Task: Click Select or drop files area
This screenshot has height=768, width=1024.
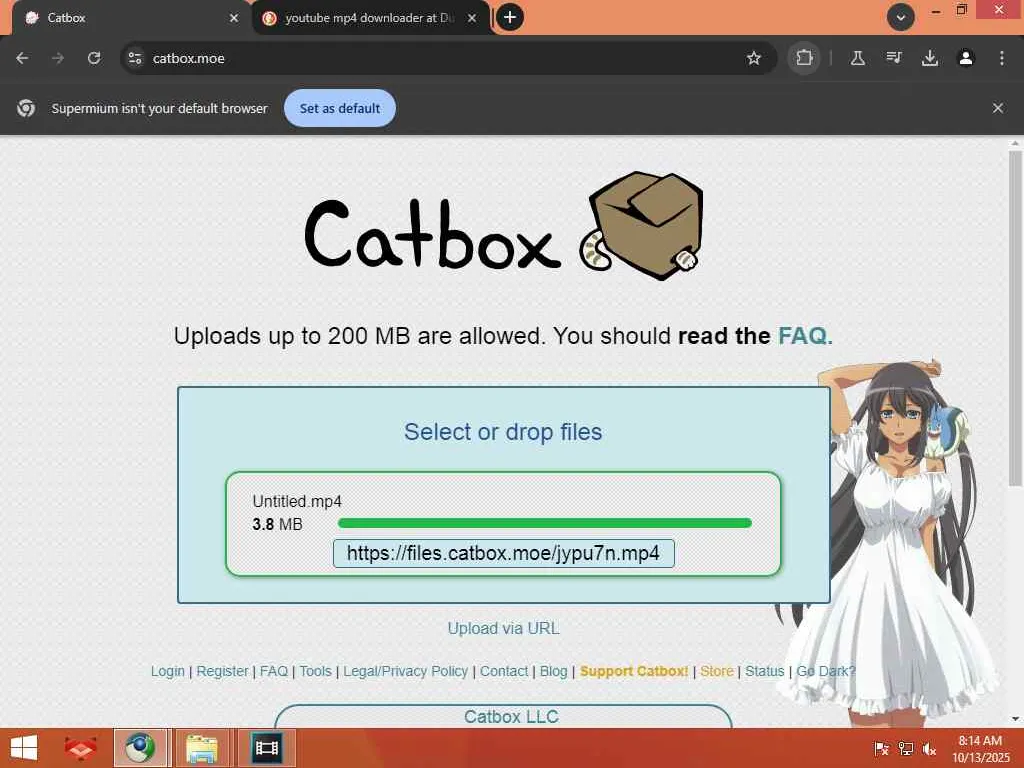Action: click(x=503, y=432)
